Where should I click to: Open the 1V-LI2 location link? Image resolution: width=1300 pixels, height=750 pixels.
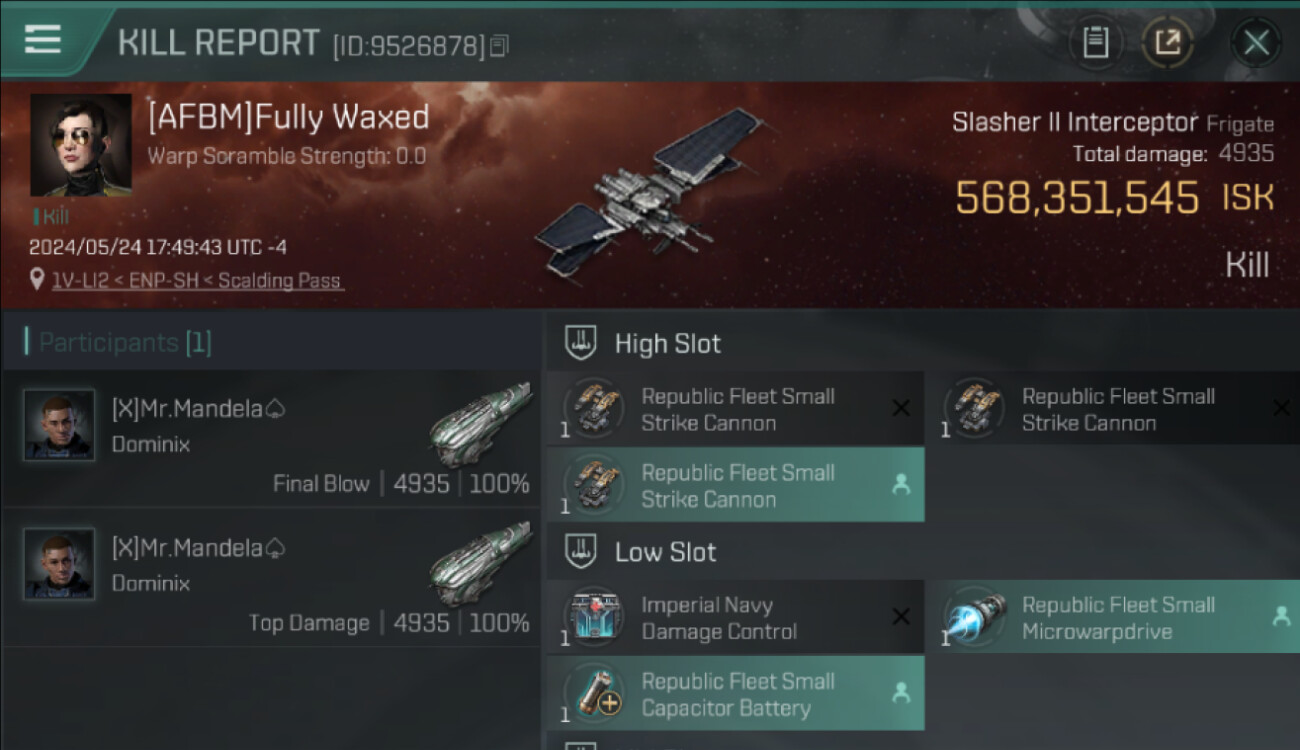click(x=196, y=281)
